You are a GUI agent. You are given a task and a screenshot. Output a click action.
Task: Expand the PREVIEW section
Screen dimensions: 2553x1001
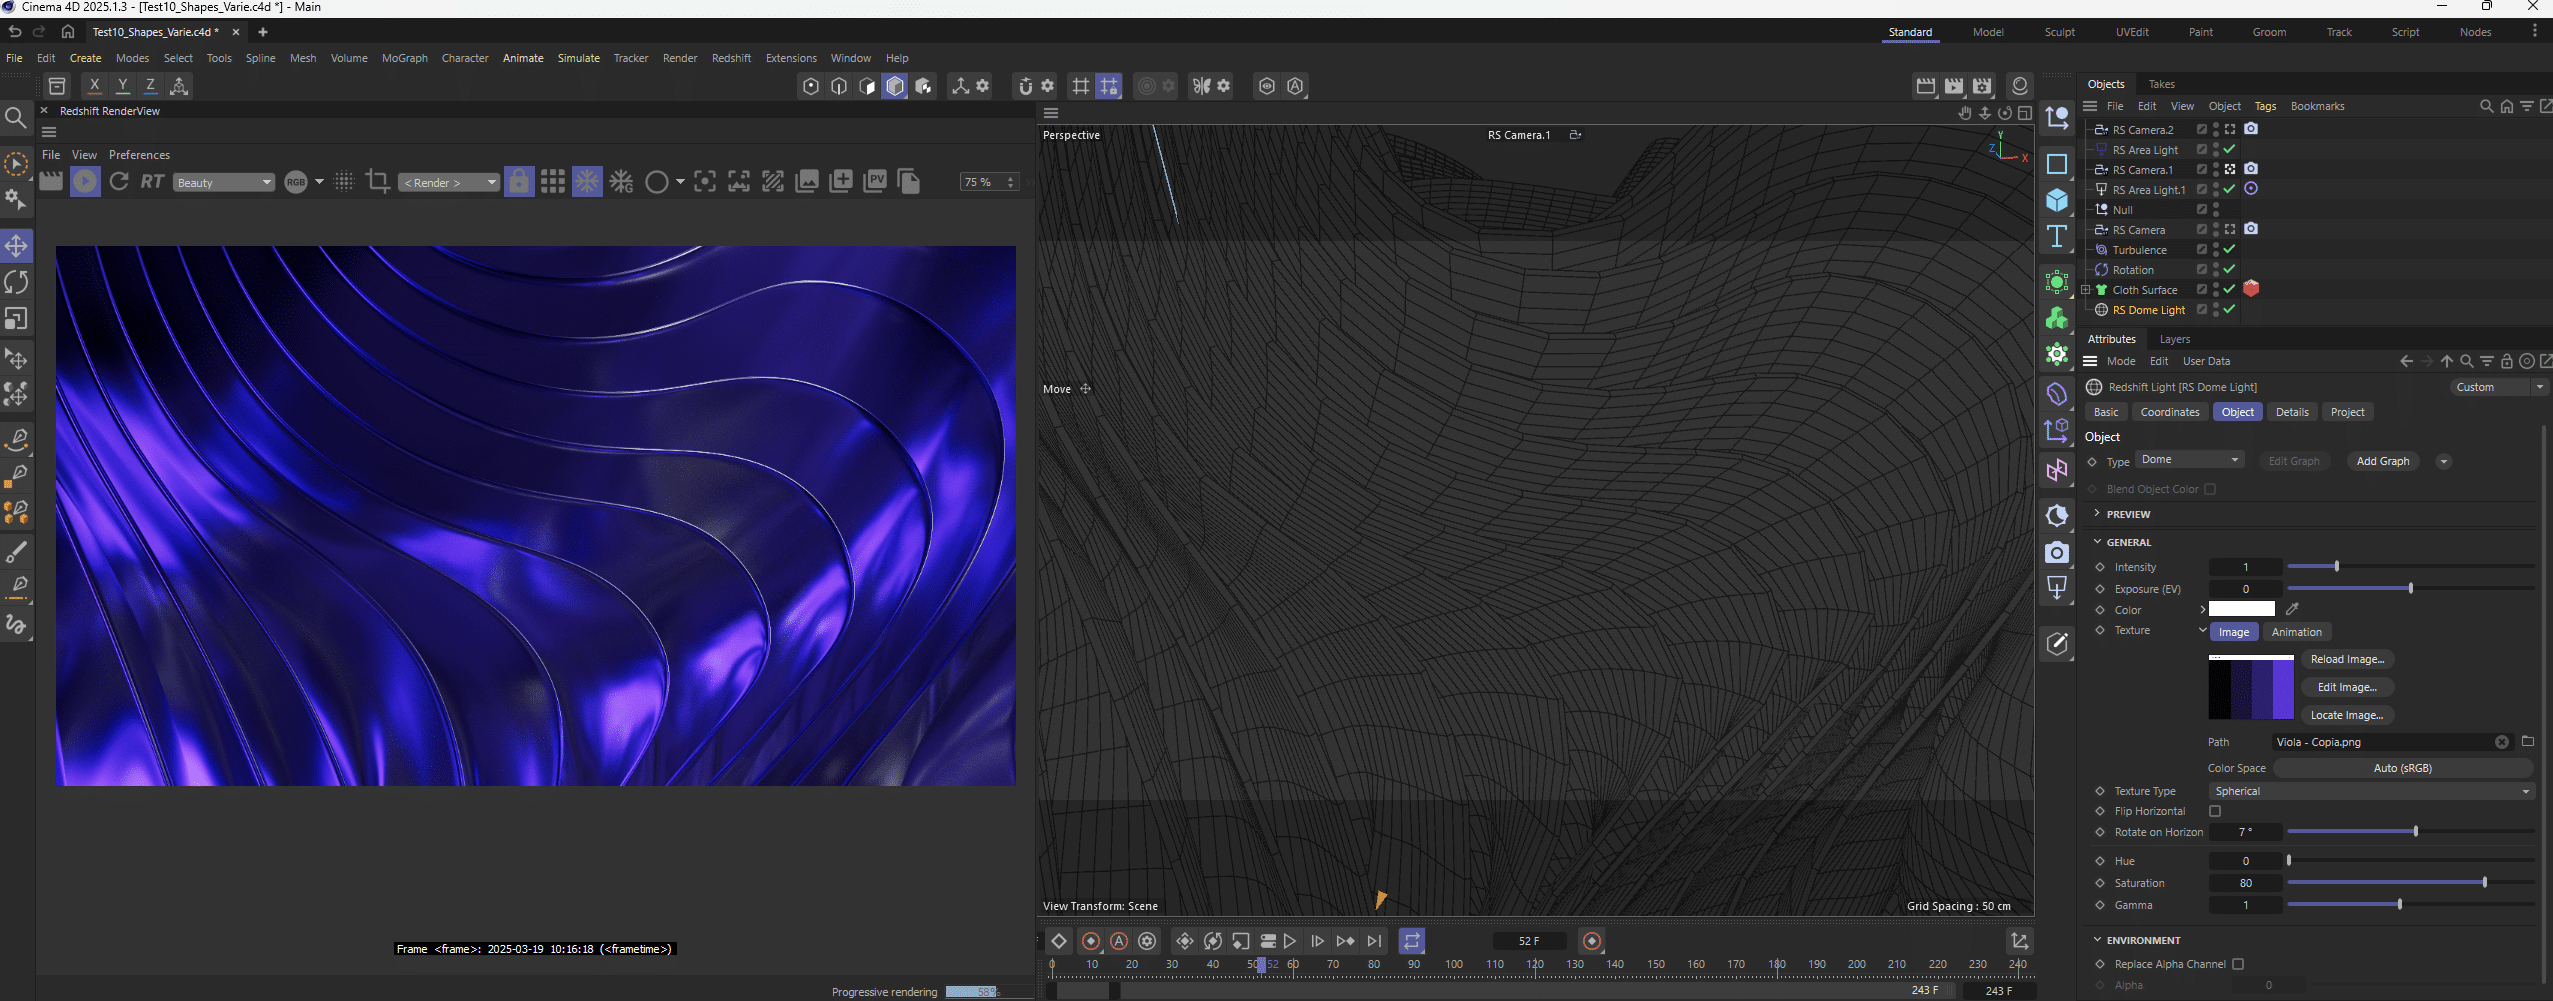click(2098, 514)
